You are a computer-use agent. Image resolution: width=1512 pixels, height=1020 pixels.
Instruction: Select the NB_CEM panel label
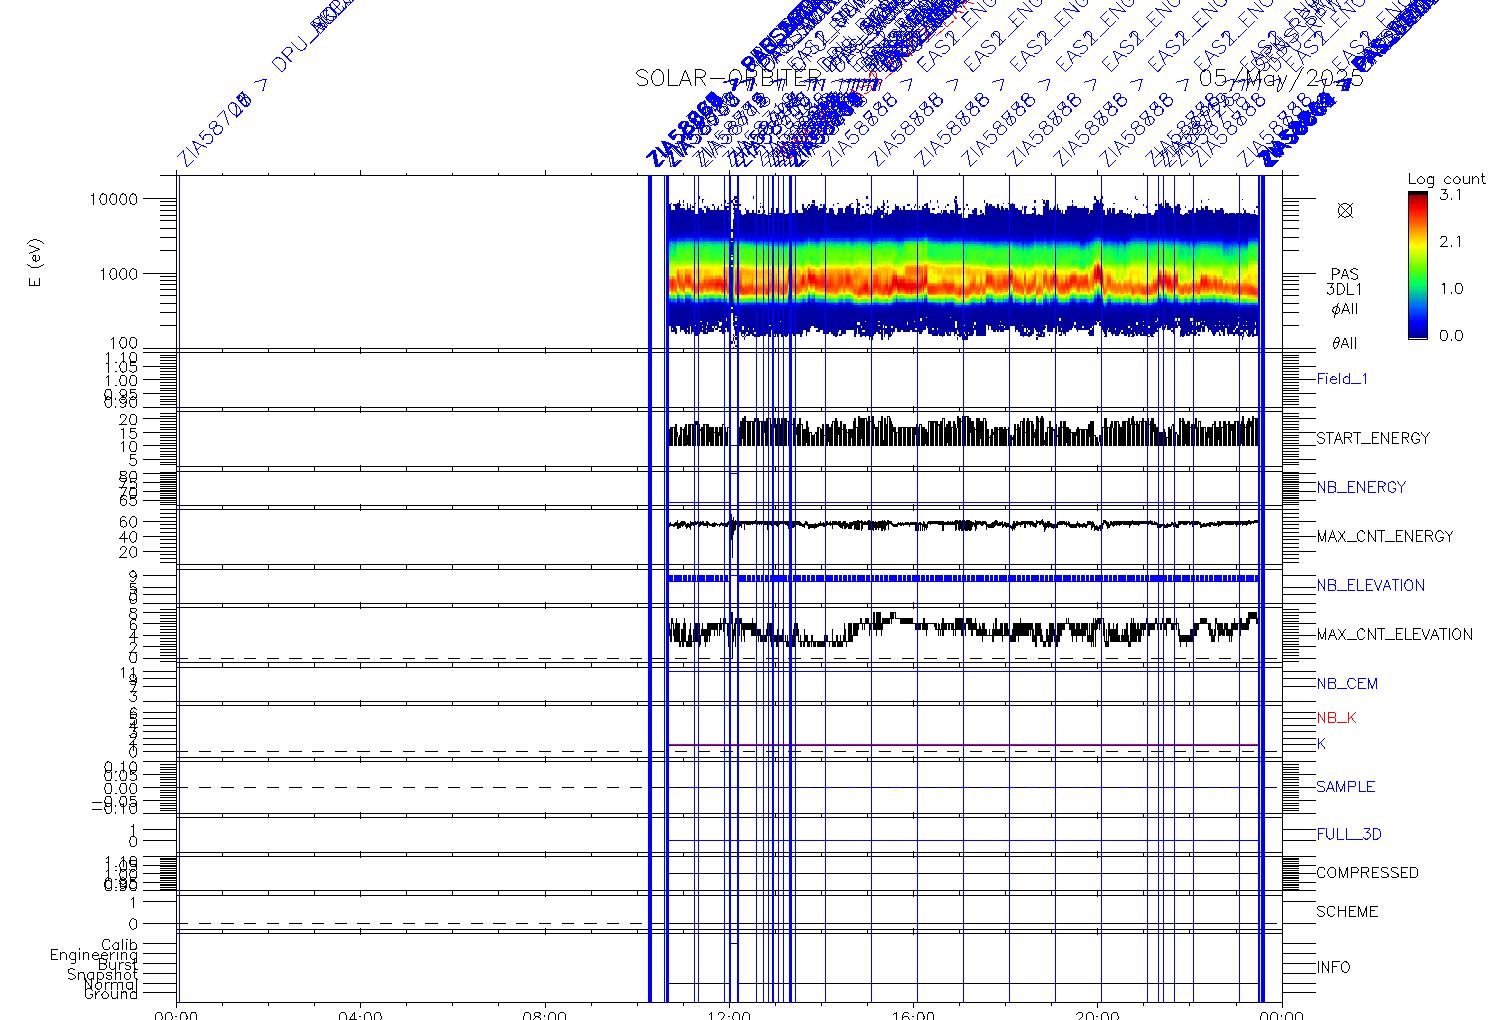point(1347,684)
